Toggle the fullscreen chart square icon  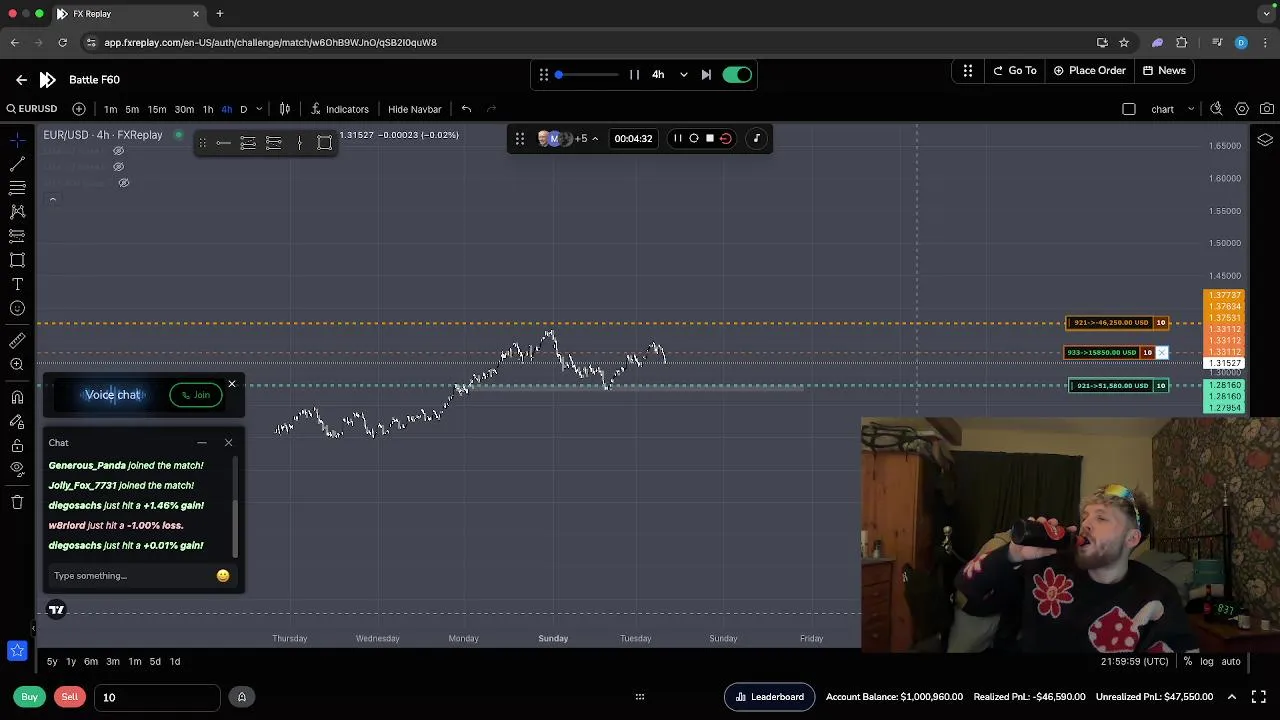[x=1129, y=109]
